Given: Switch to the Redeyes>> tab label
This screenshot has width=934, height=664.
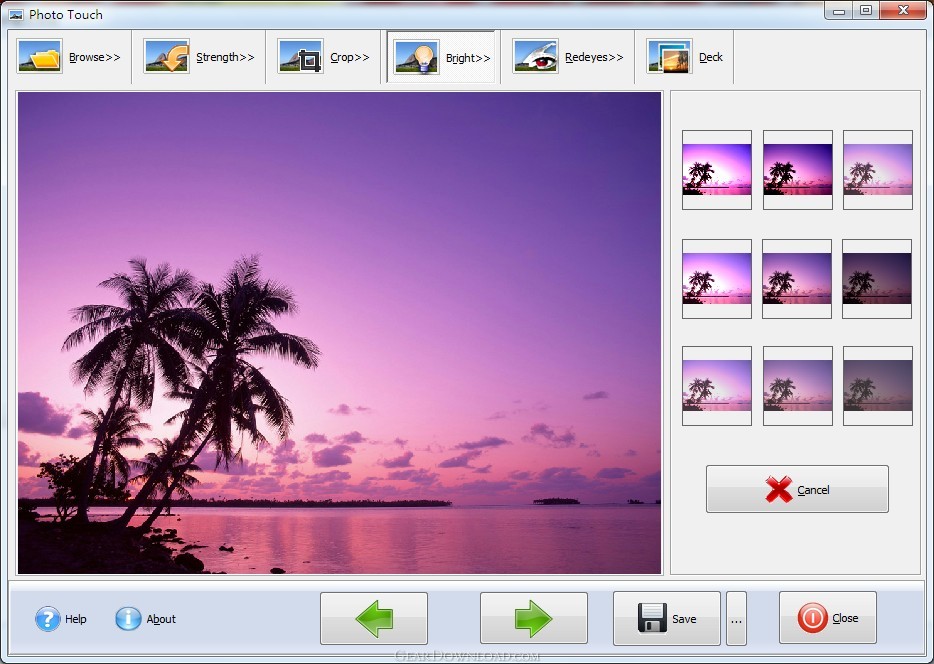Looking at the screenshot, I should click(x=594, y=57).
